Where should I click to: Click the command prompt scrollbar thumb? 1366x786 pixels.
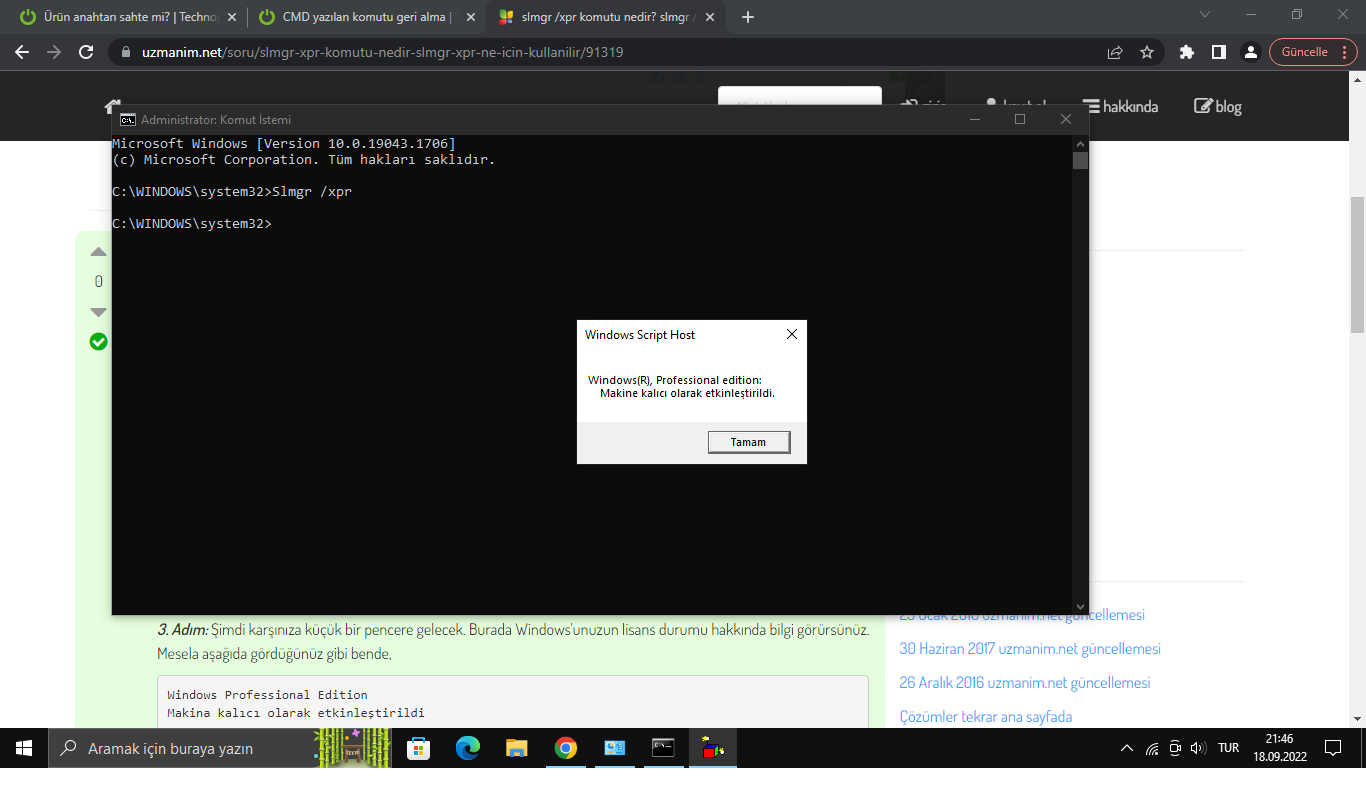click(x=1080, y=161)
